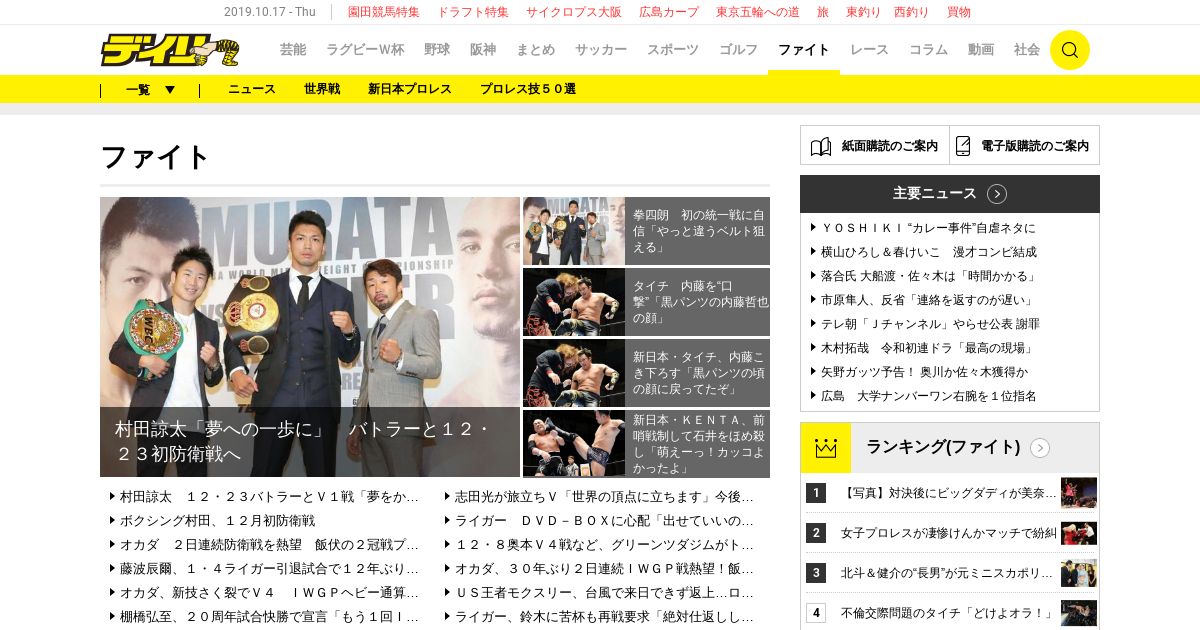
Task: Click arrow circle beside ランキング(ファイト)
Action: click(1040, 448)
